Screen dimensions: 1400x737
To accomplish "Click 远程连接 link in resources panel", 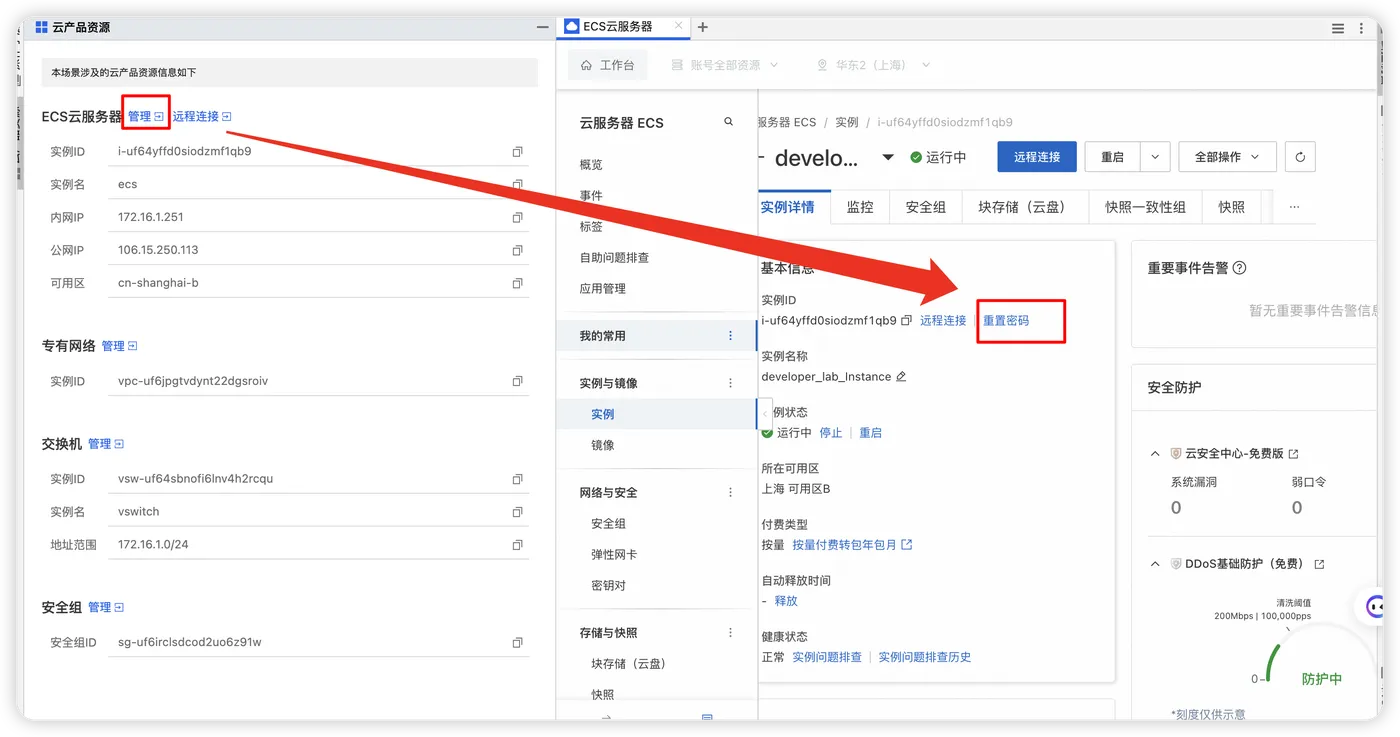I will (202, 116).
